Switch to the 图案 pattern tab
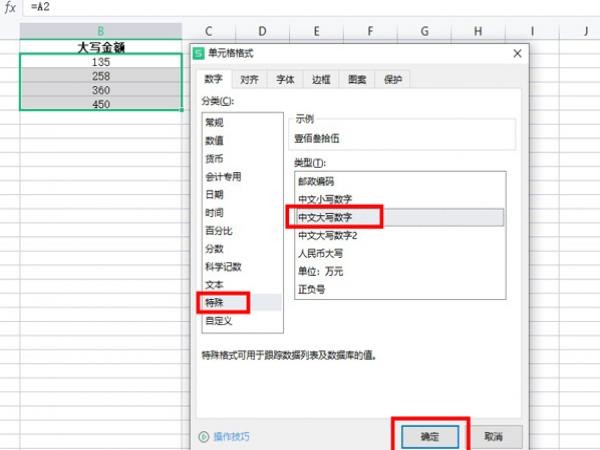Image resolution: width=600 pixels, height=450 pixels. tap(357, 80)
